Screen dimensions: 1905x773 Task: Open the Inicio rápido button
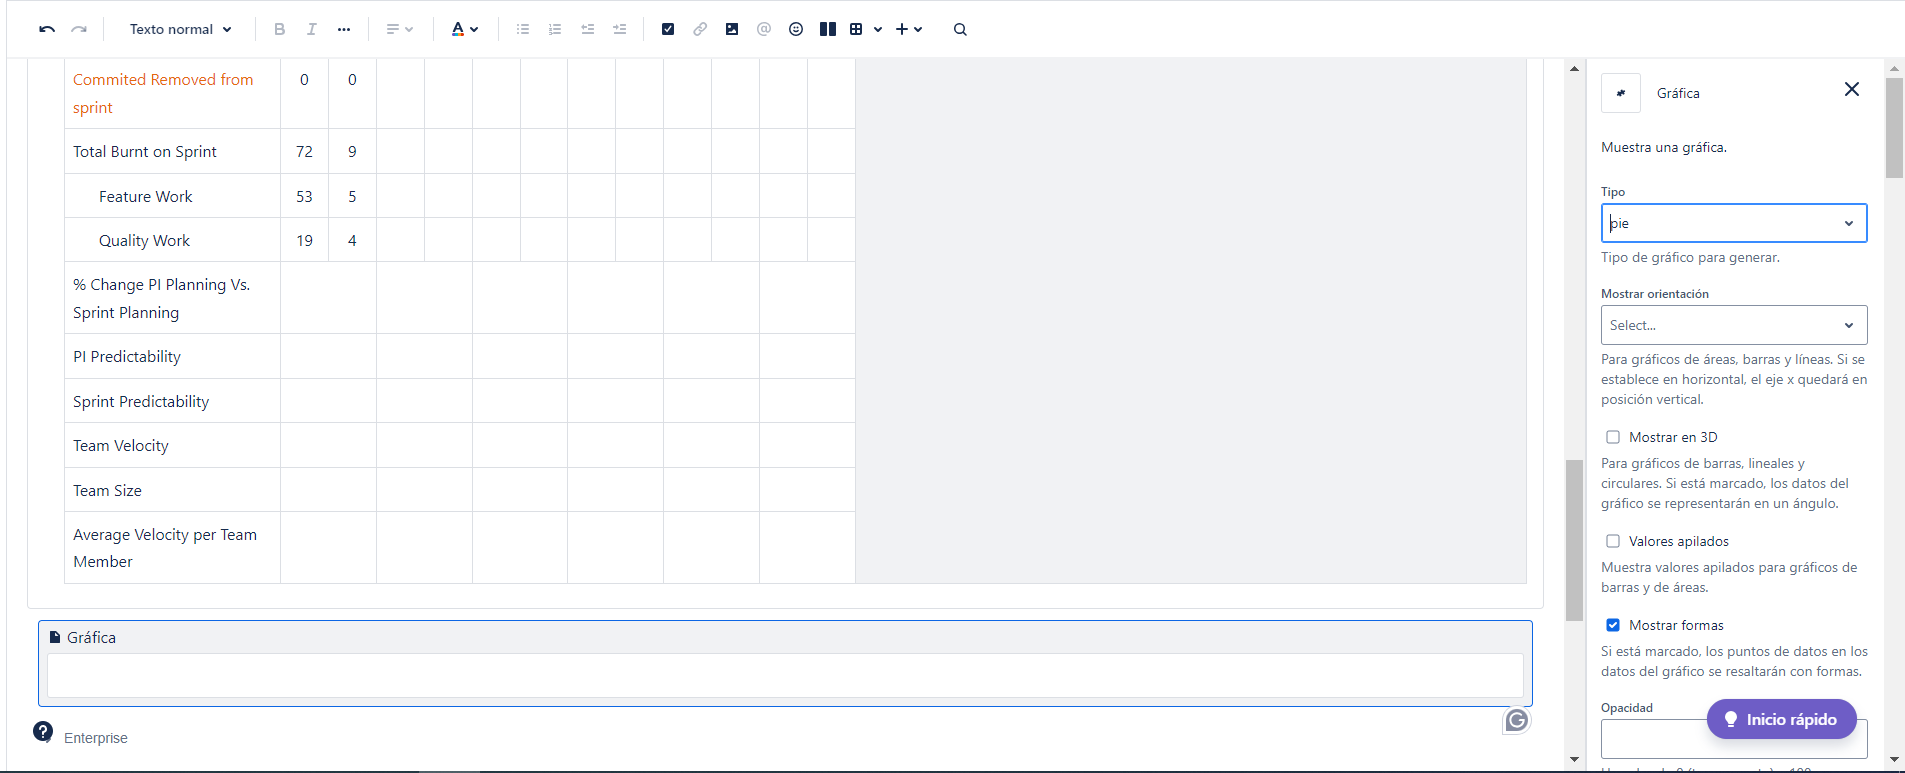click(x=1782, y=719)
